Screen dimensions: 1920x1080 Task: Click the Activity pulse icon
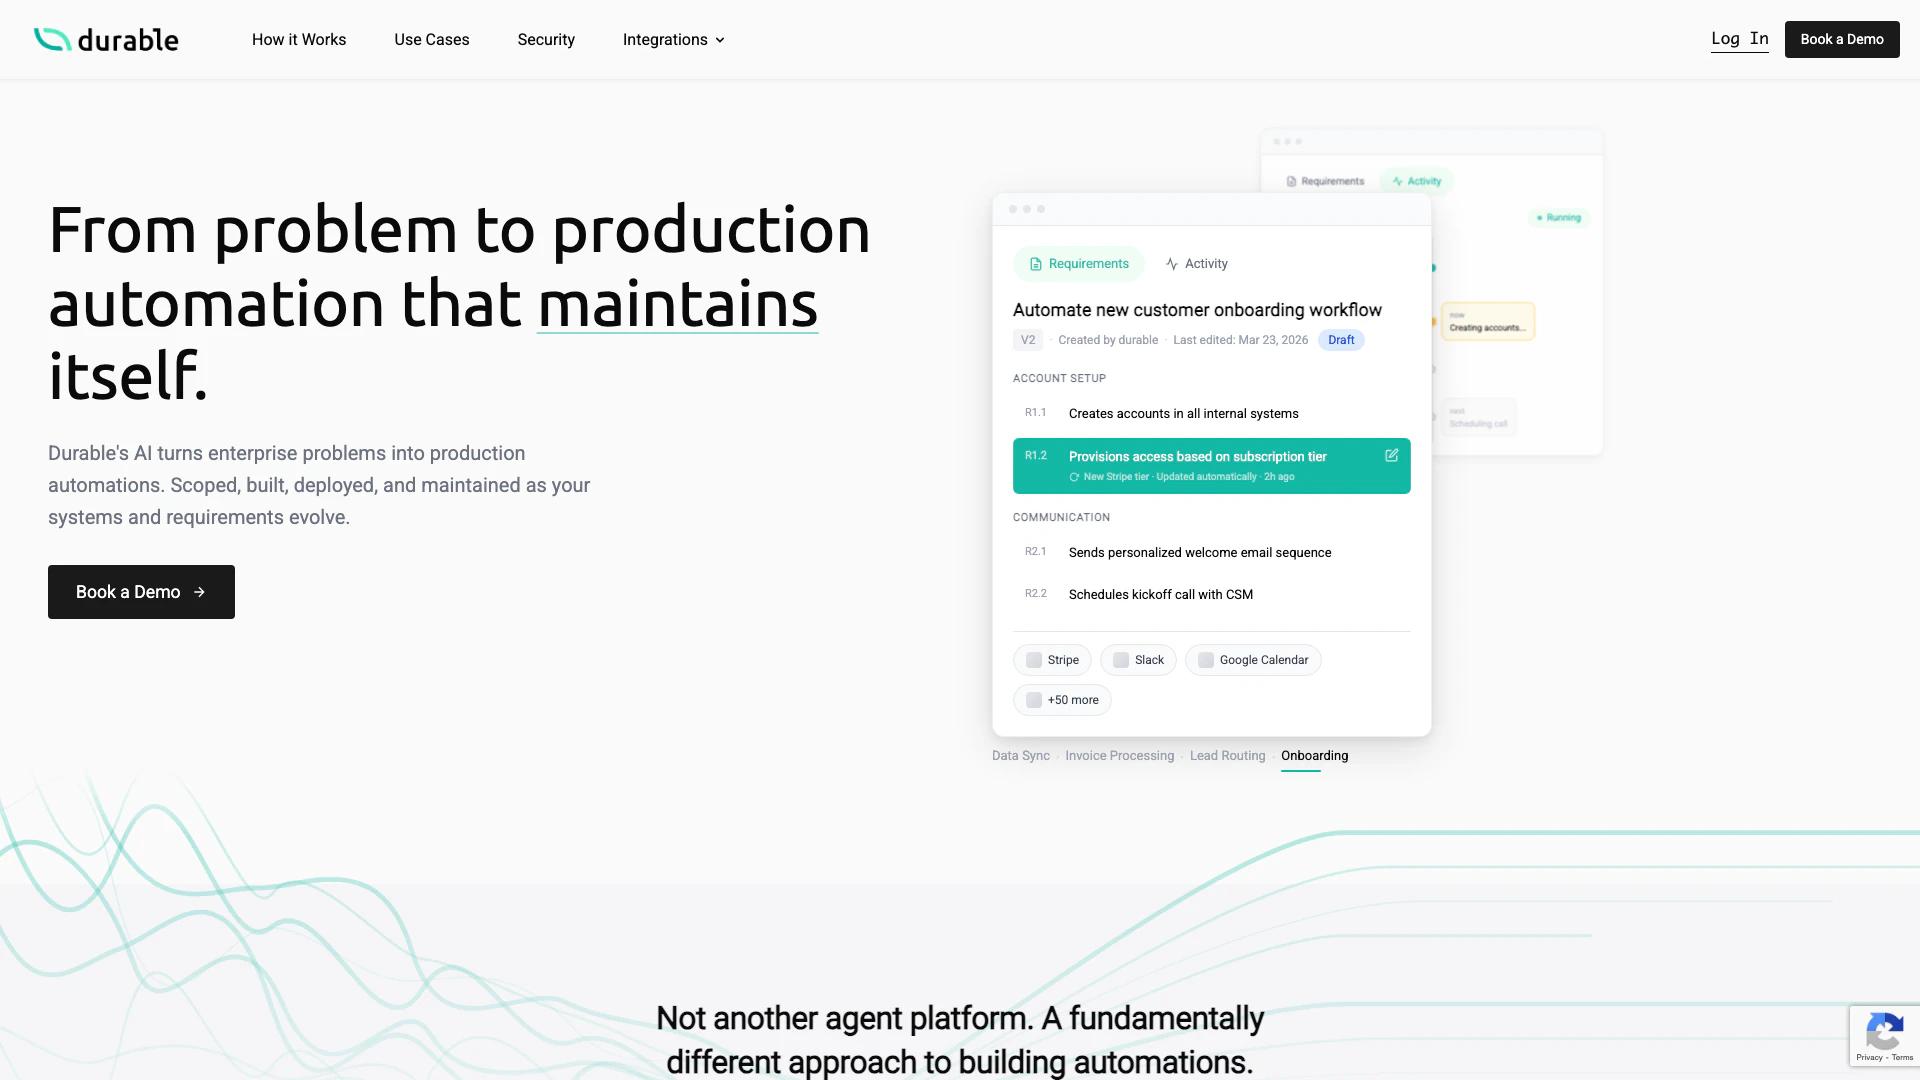[1172, 264]
